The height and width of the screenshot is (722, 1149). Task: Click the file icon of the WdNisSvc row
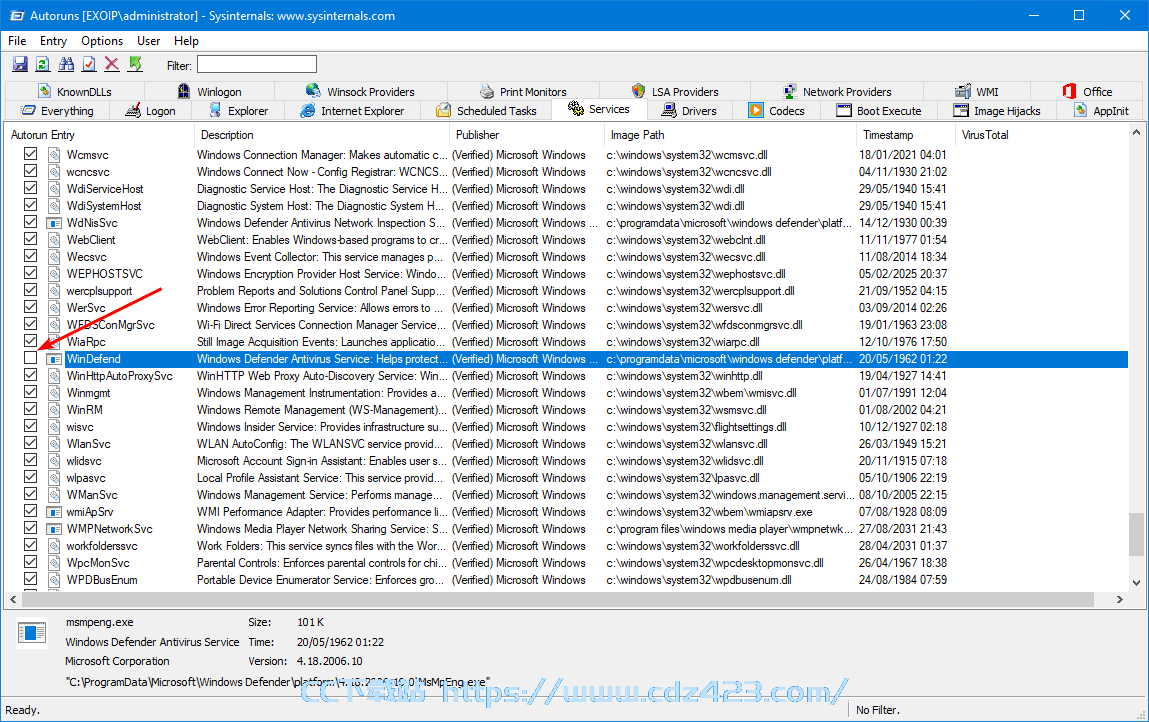pyautogui.click(x=54, y=223)
